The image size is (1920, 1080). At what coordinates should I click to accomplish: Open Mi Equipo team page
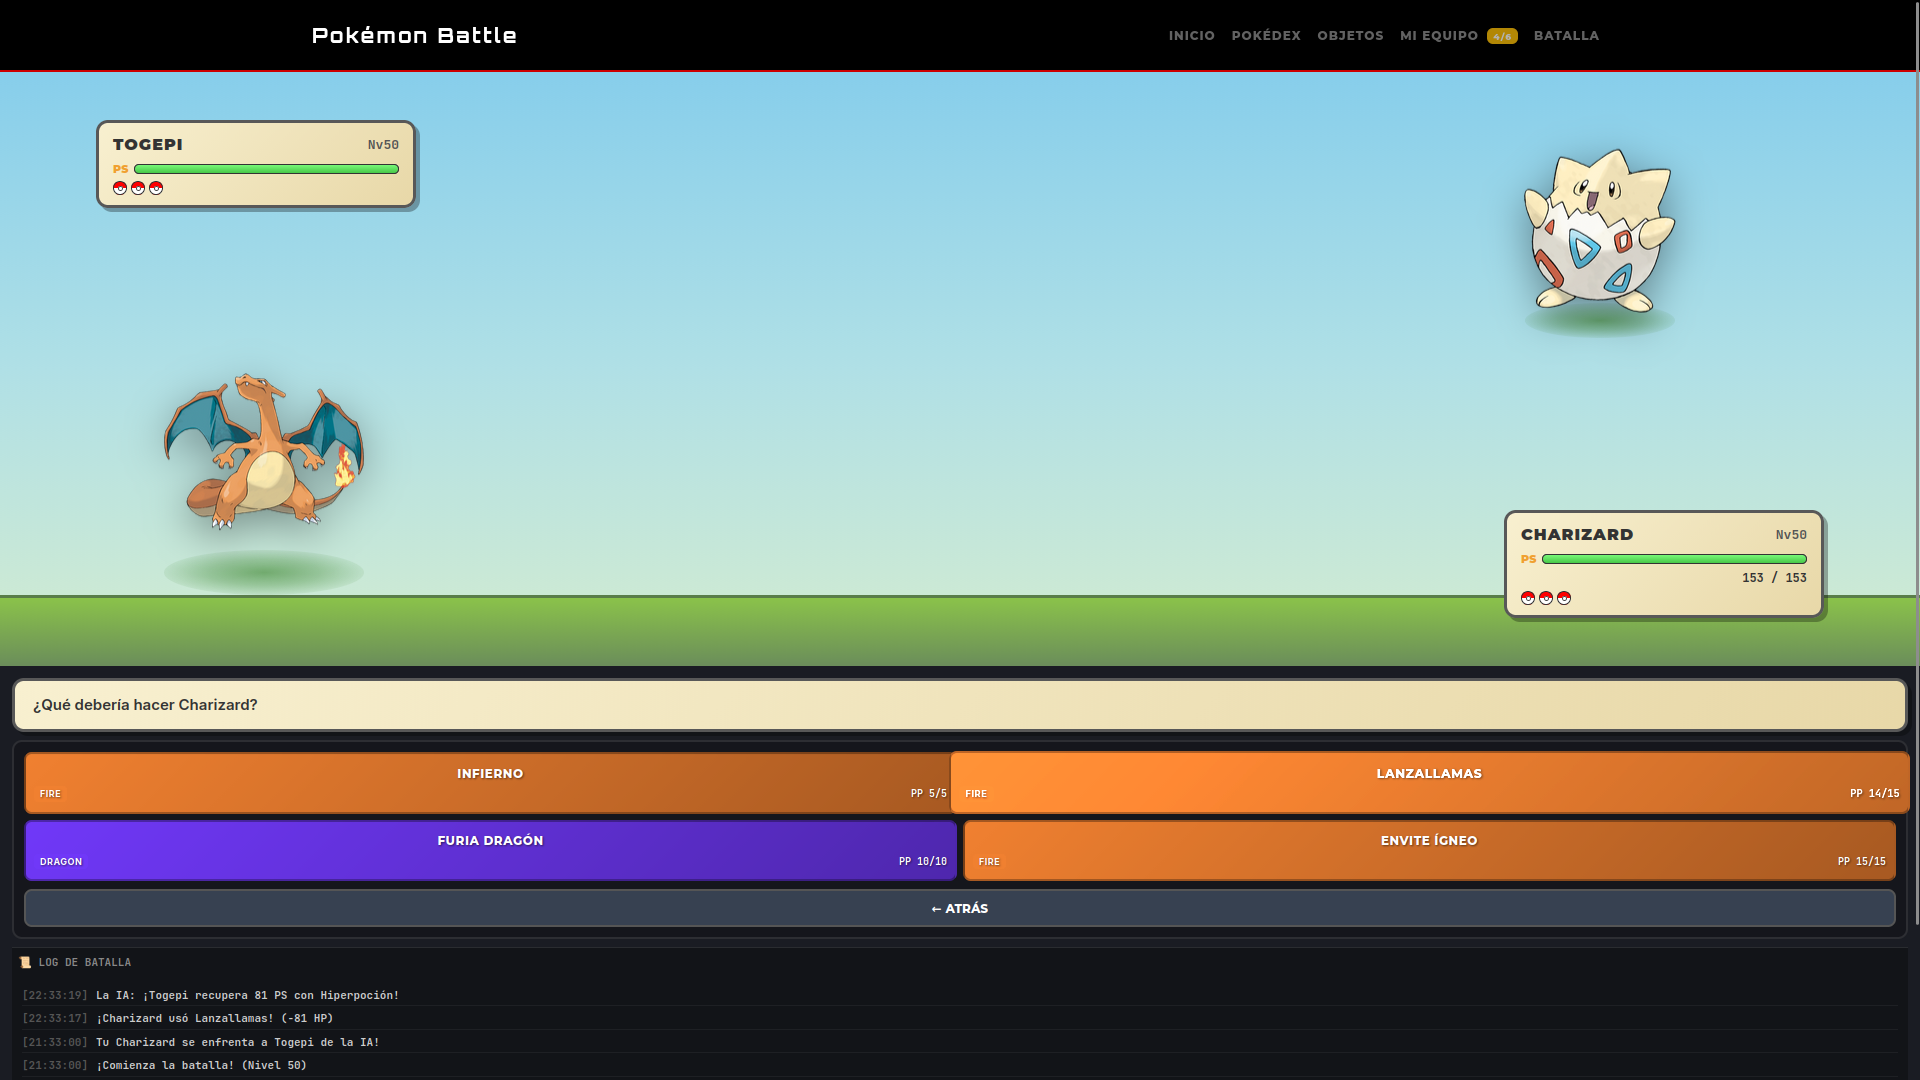click(x=1458, y=36)
